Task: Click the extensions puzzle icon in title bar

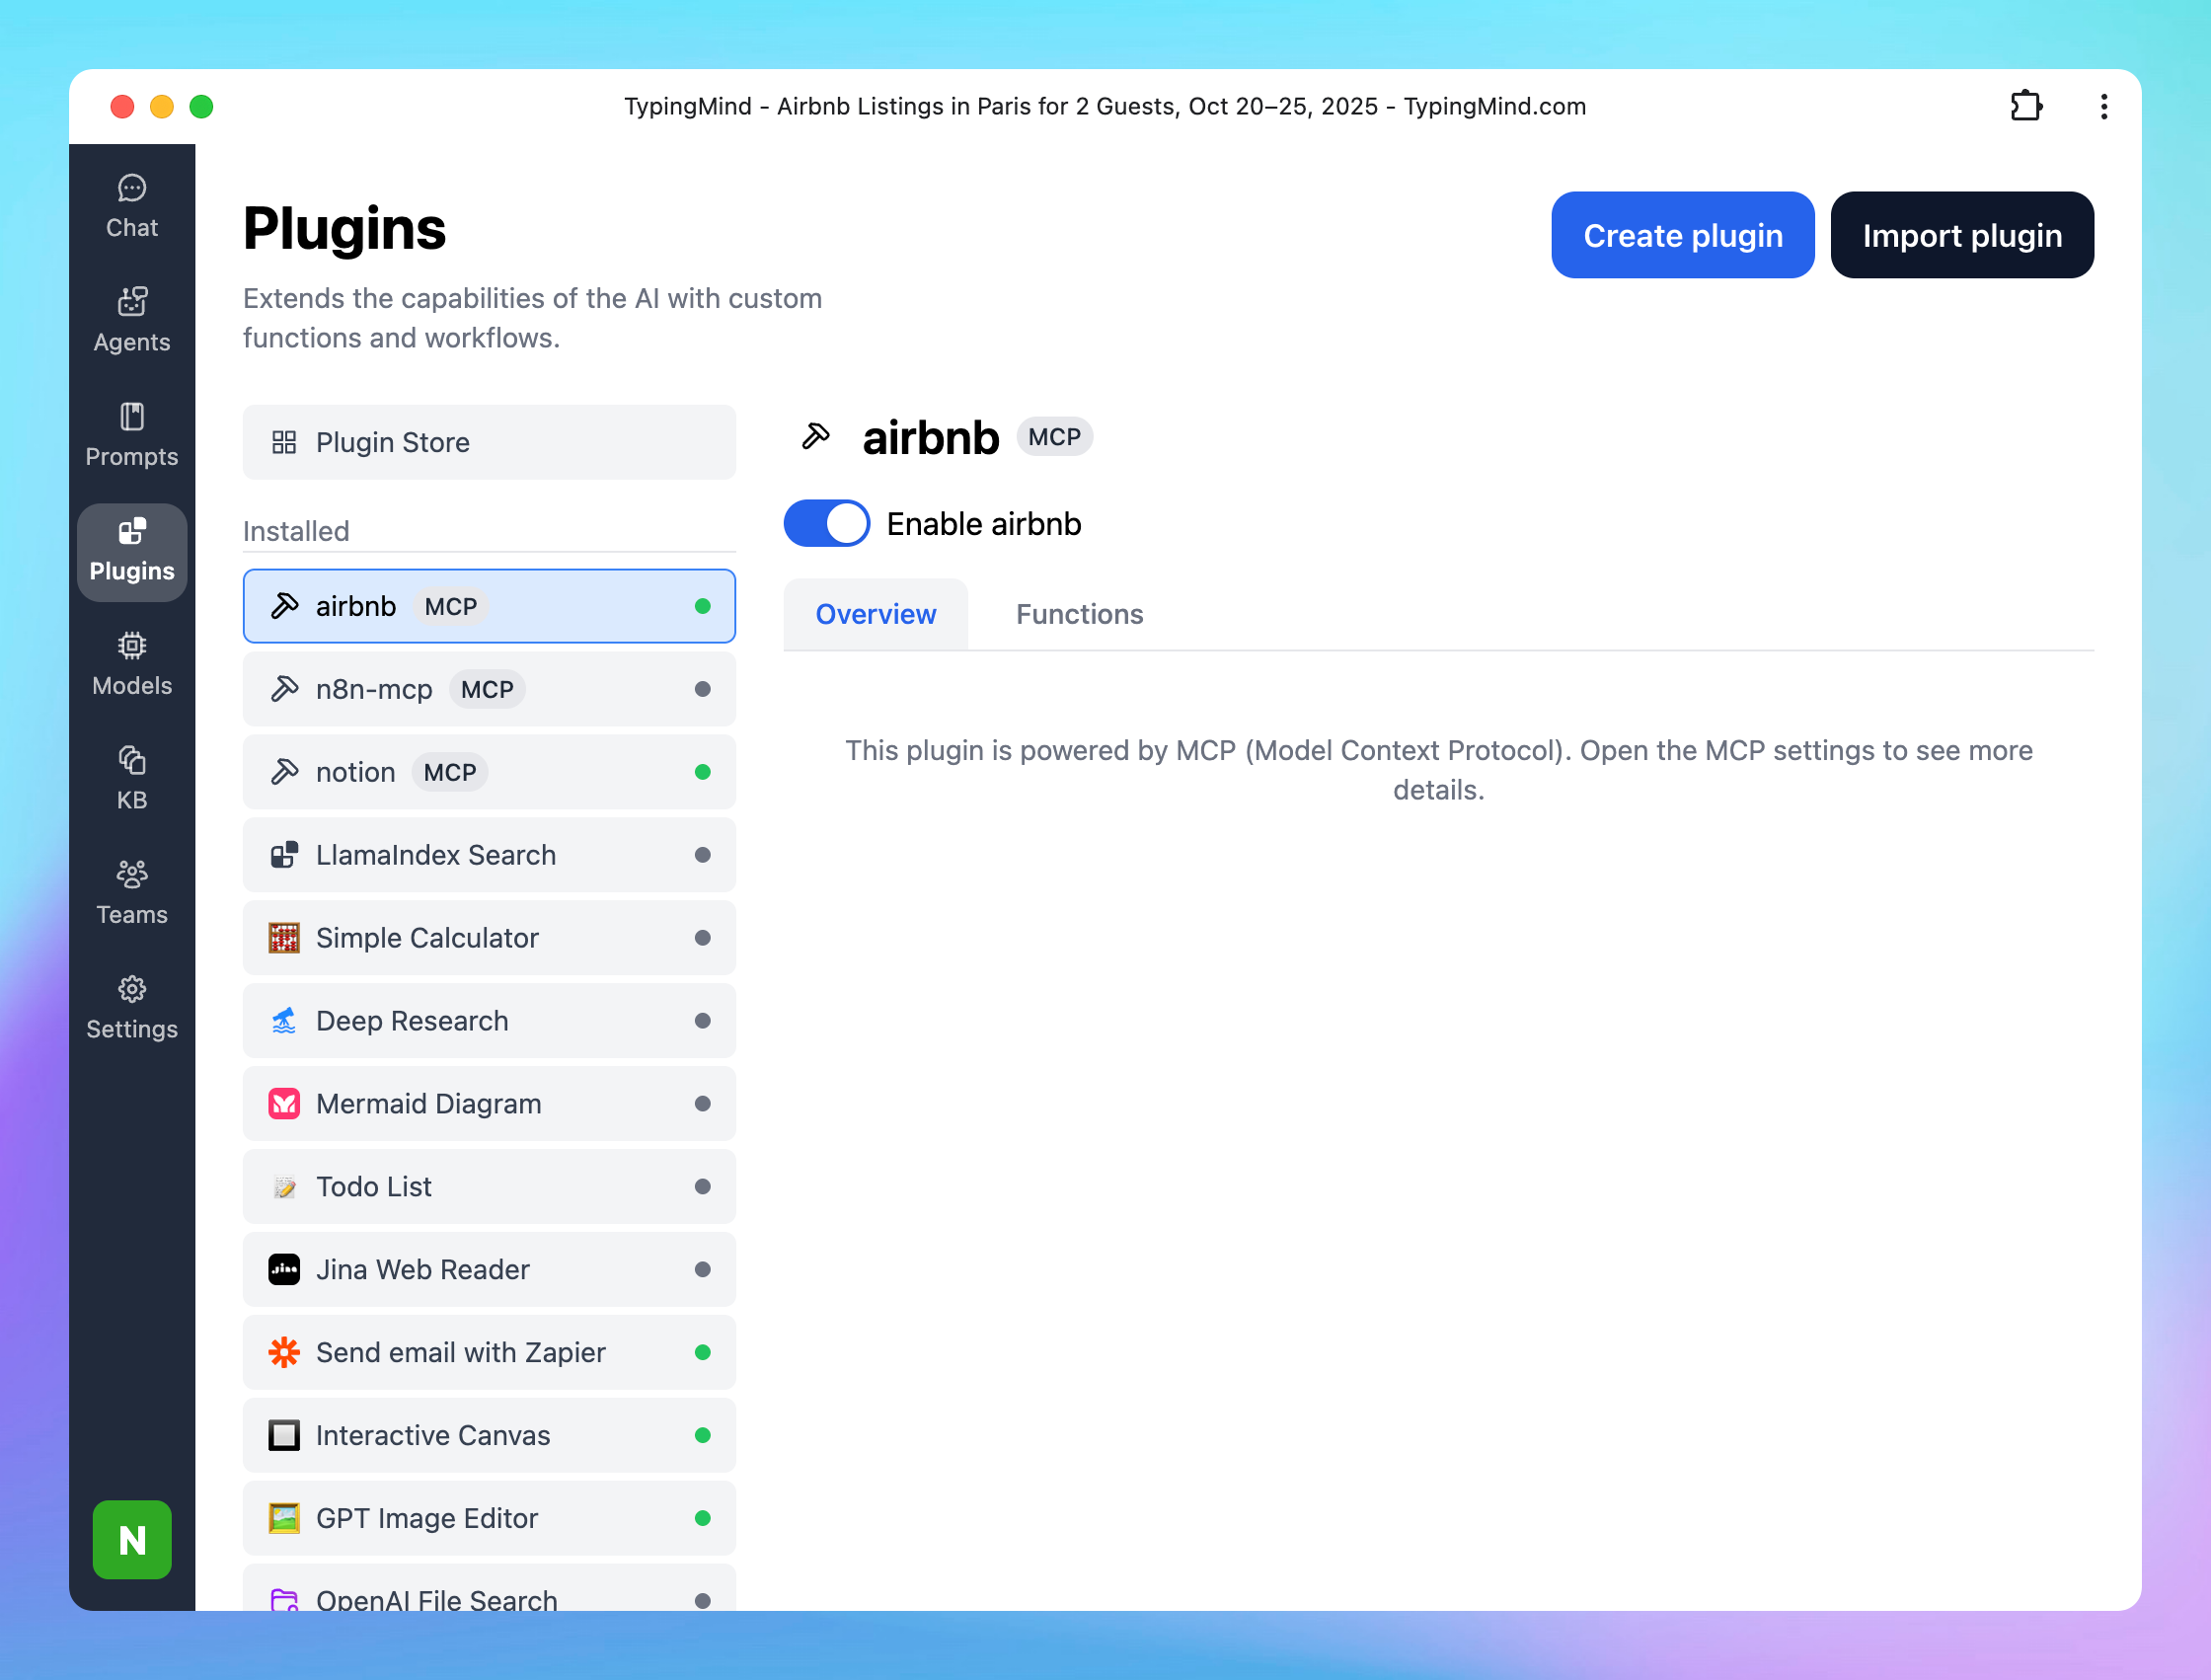Action: tap(2025, 106)
